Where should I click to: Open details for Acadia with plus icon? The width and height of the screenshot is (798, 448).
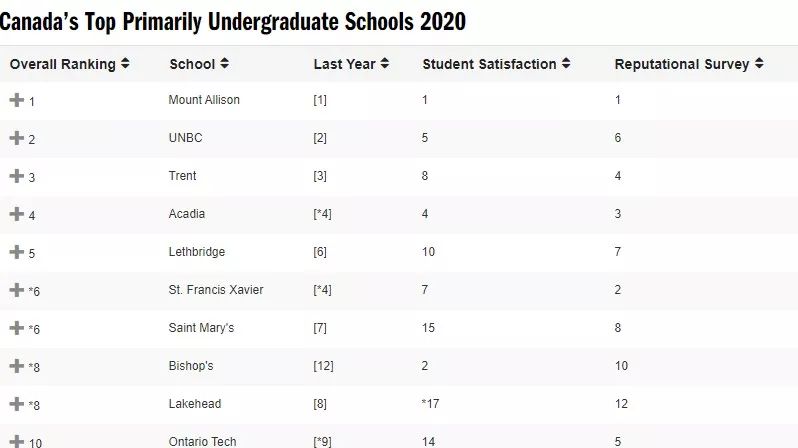click(17, 214)
